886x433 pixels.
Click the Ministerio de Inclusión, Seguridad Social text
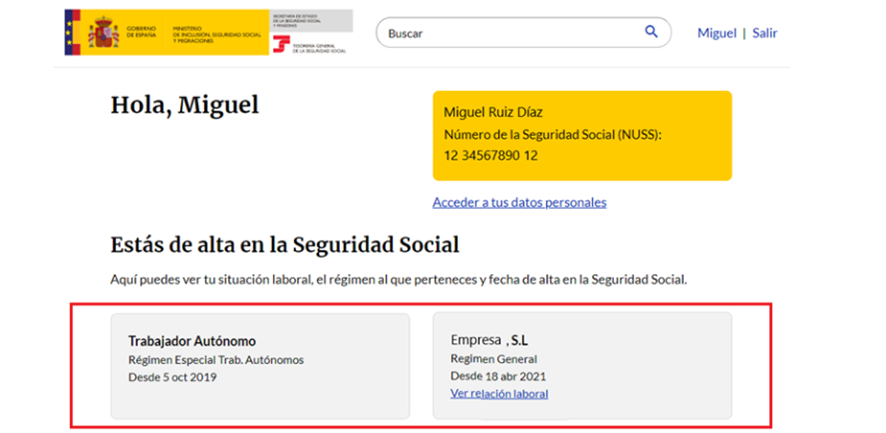click(218, 34)
